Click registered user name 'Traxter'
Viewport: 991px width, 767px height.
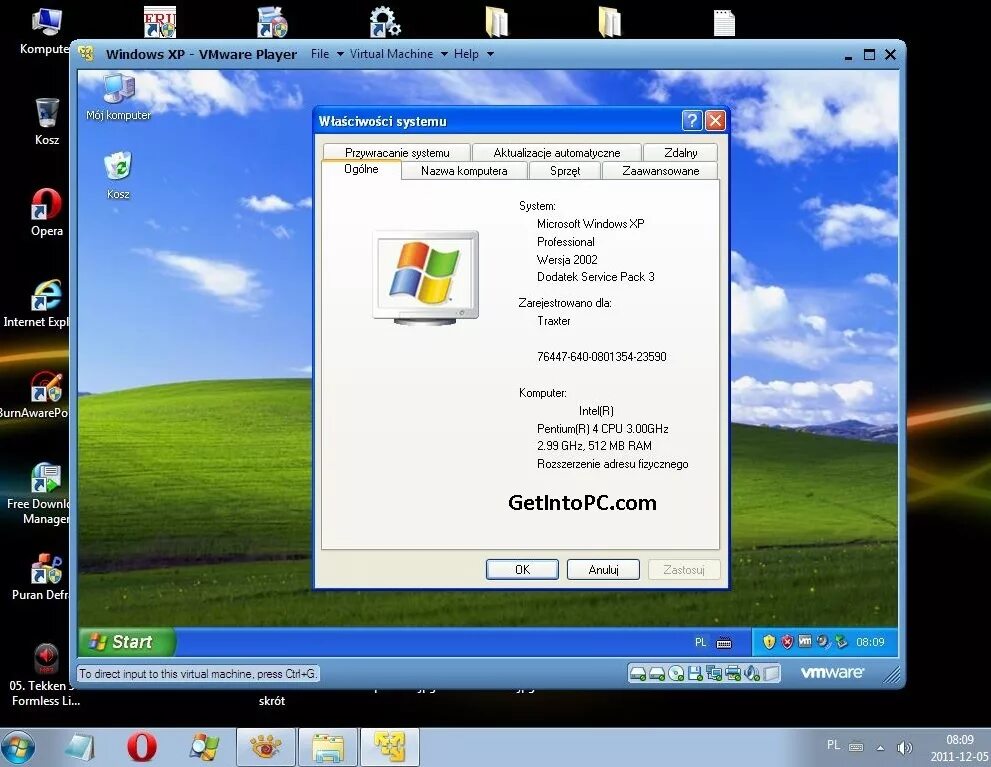point(554,321)
